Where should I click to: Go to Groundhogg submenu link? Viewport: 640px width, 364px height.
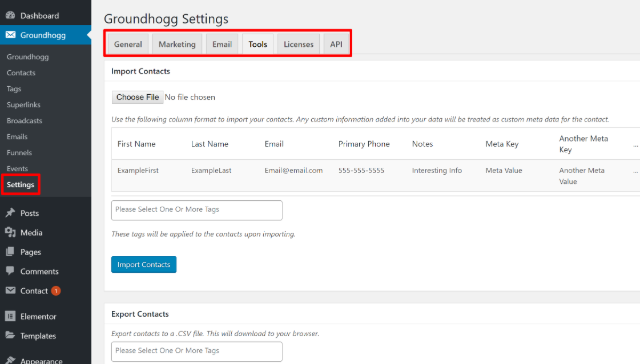tap(27, 57)
